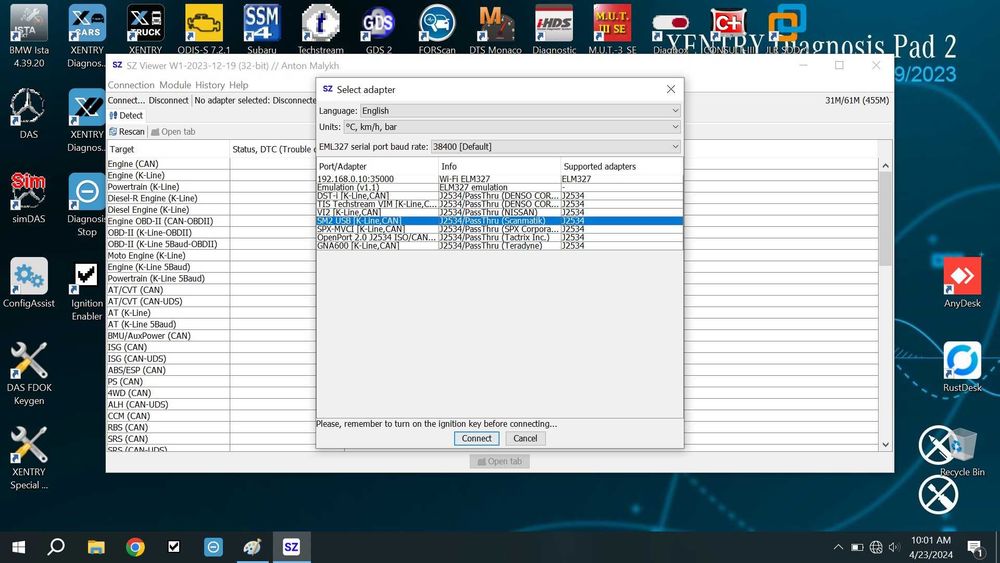
Task: Launch HDS Diagnostic desktop icon
Action: pyautogui.click(x=554, y=29)
